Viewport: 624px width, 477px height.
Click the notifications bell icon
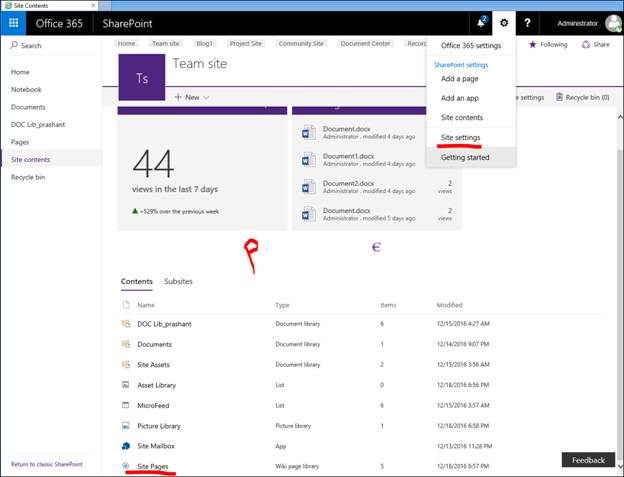pyautogui.click(x=481, y=22)
